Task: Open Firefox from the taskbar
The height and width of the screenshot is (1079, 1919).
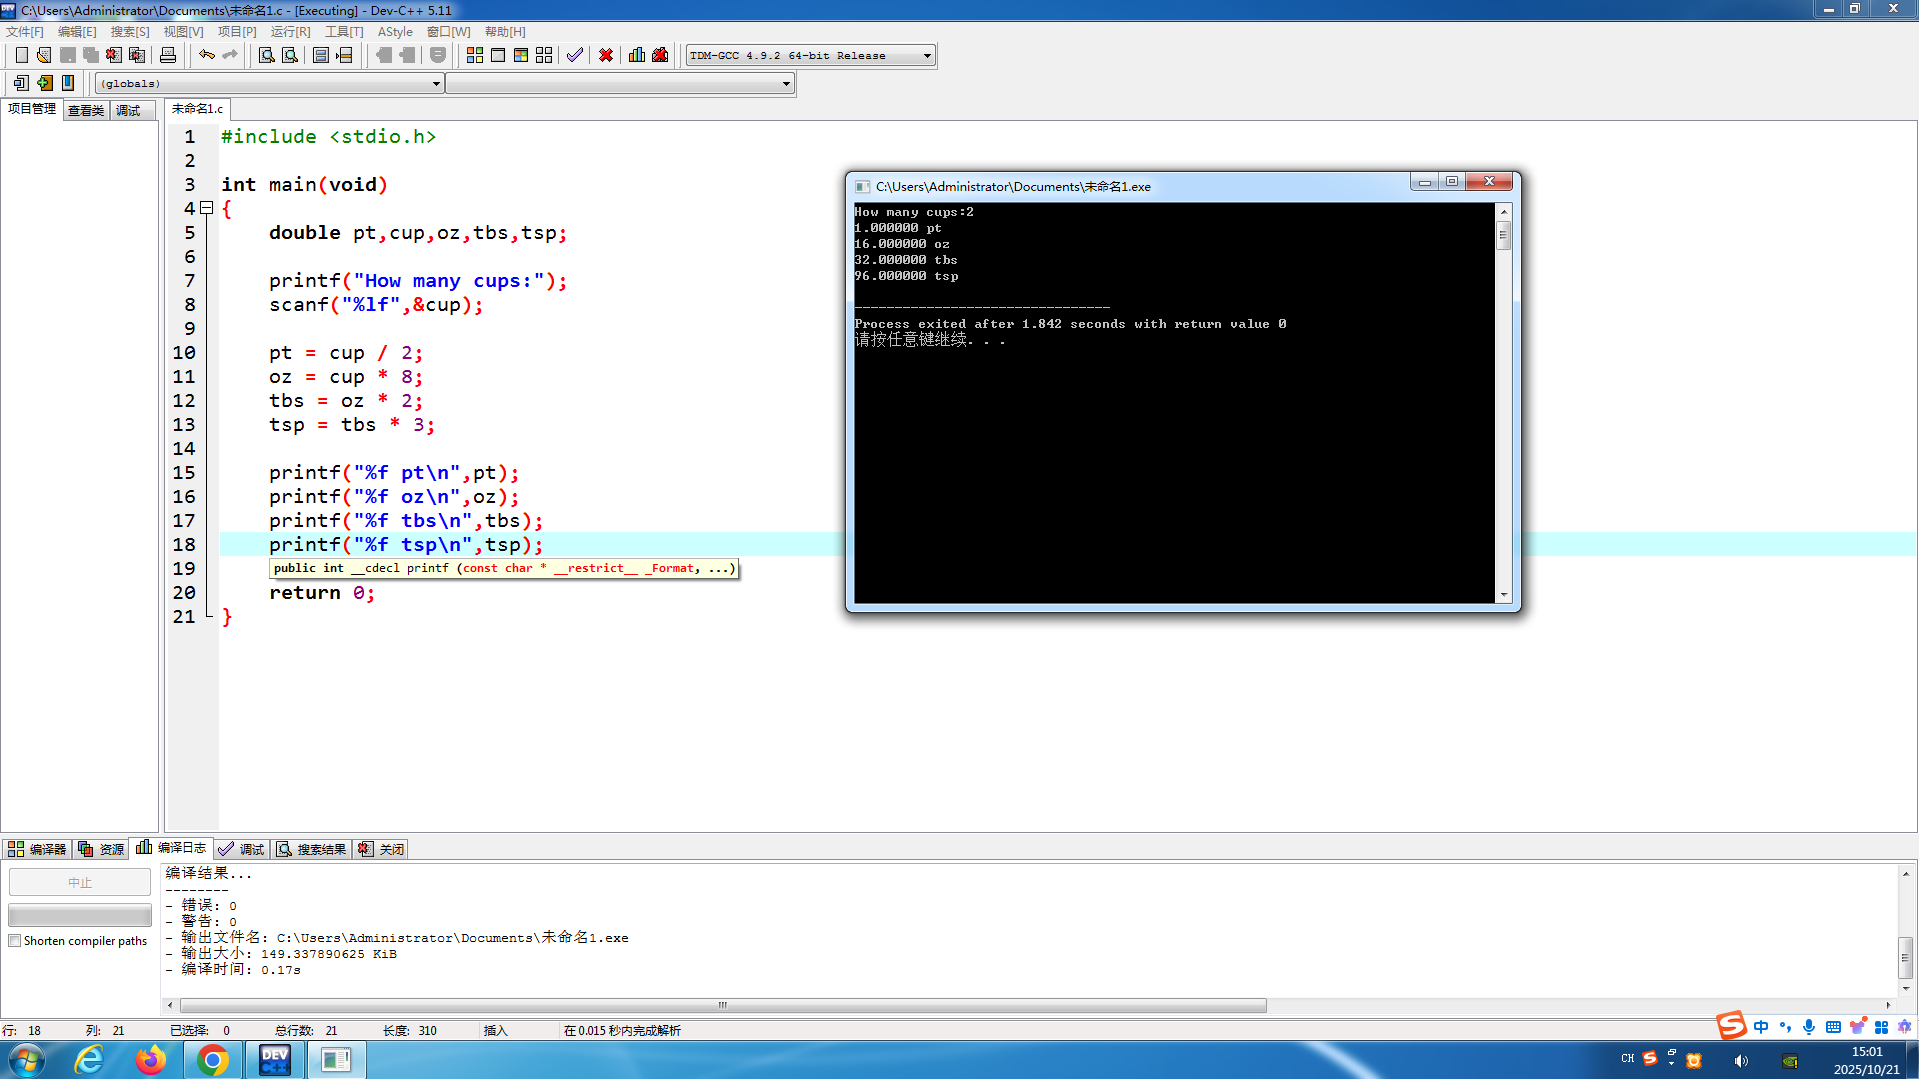Action: point(151,1060)
